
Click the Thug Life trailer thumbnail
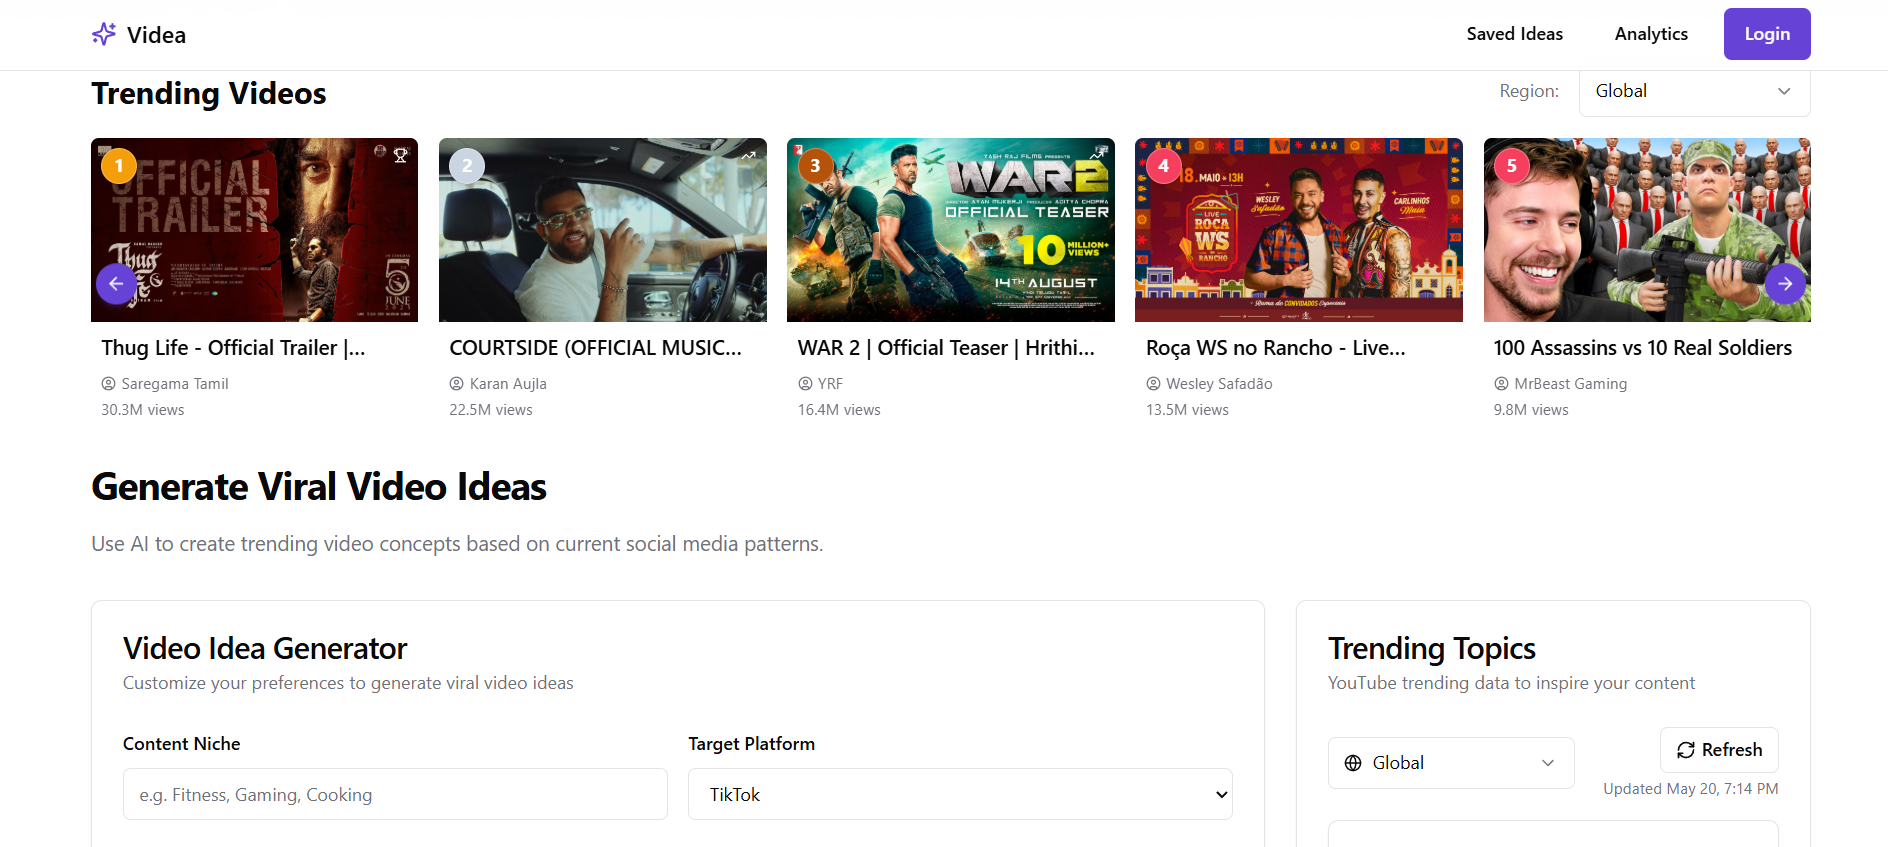[x=254, y=230]
